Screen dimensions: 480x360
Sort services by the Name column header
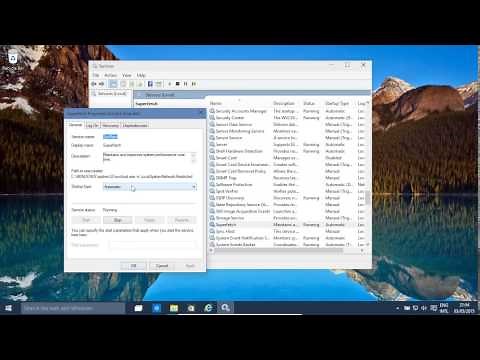tap(239, 103)
